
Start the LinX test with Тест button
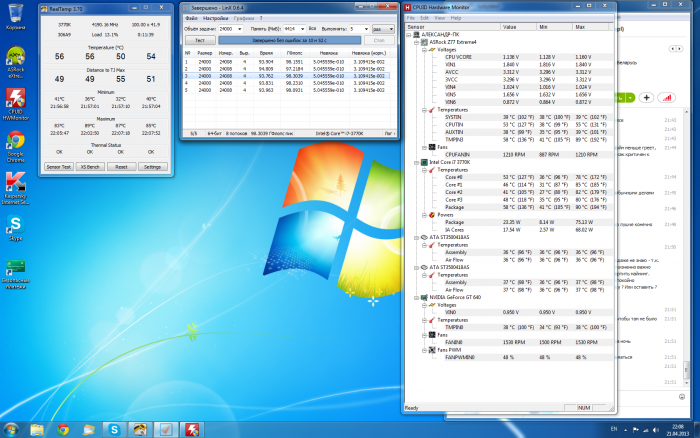coord(200,40)
